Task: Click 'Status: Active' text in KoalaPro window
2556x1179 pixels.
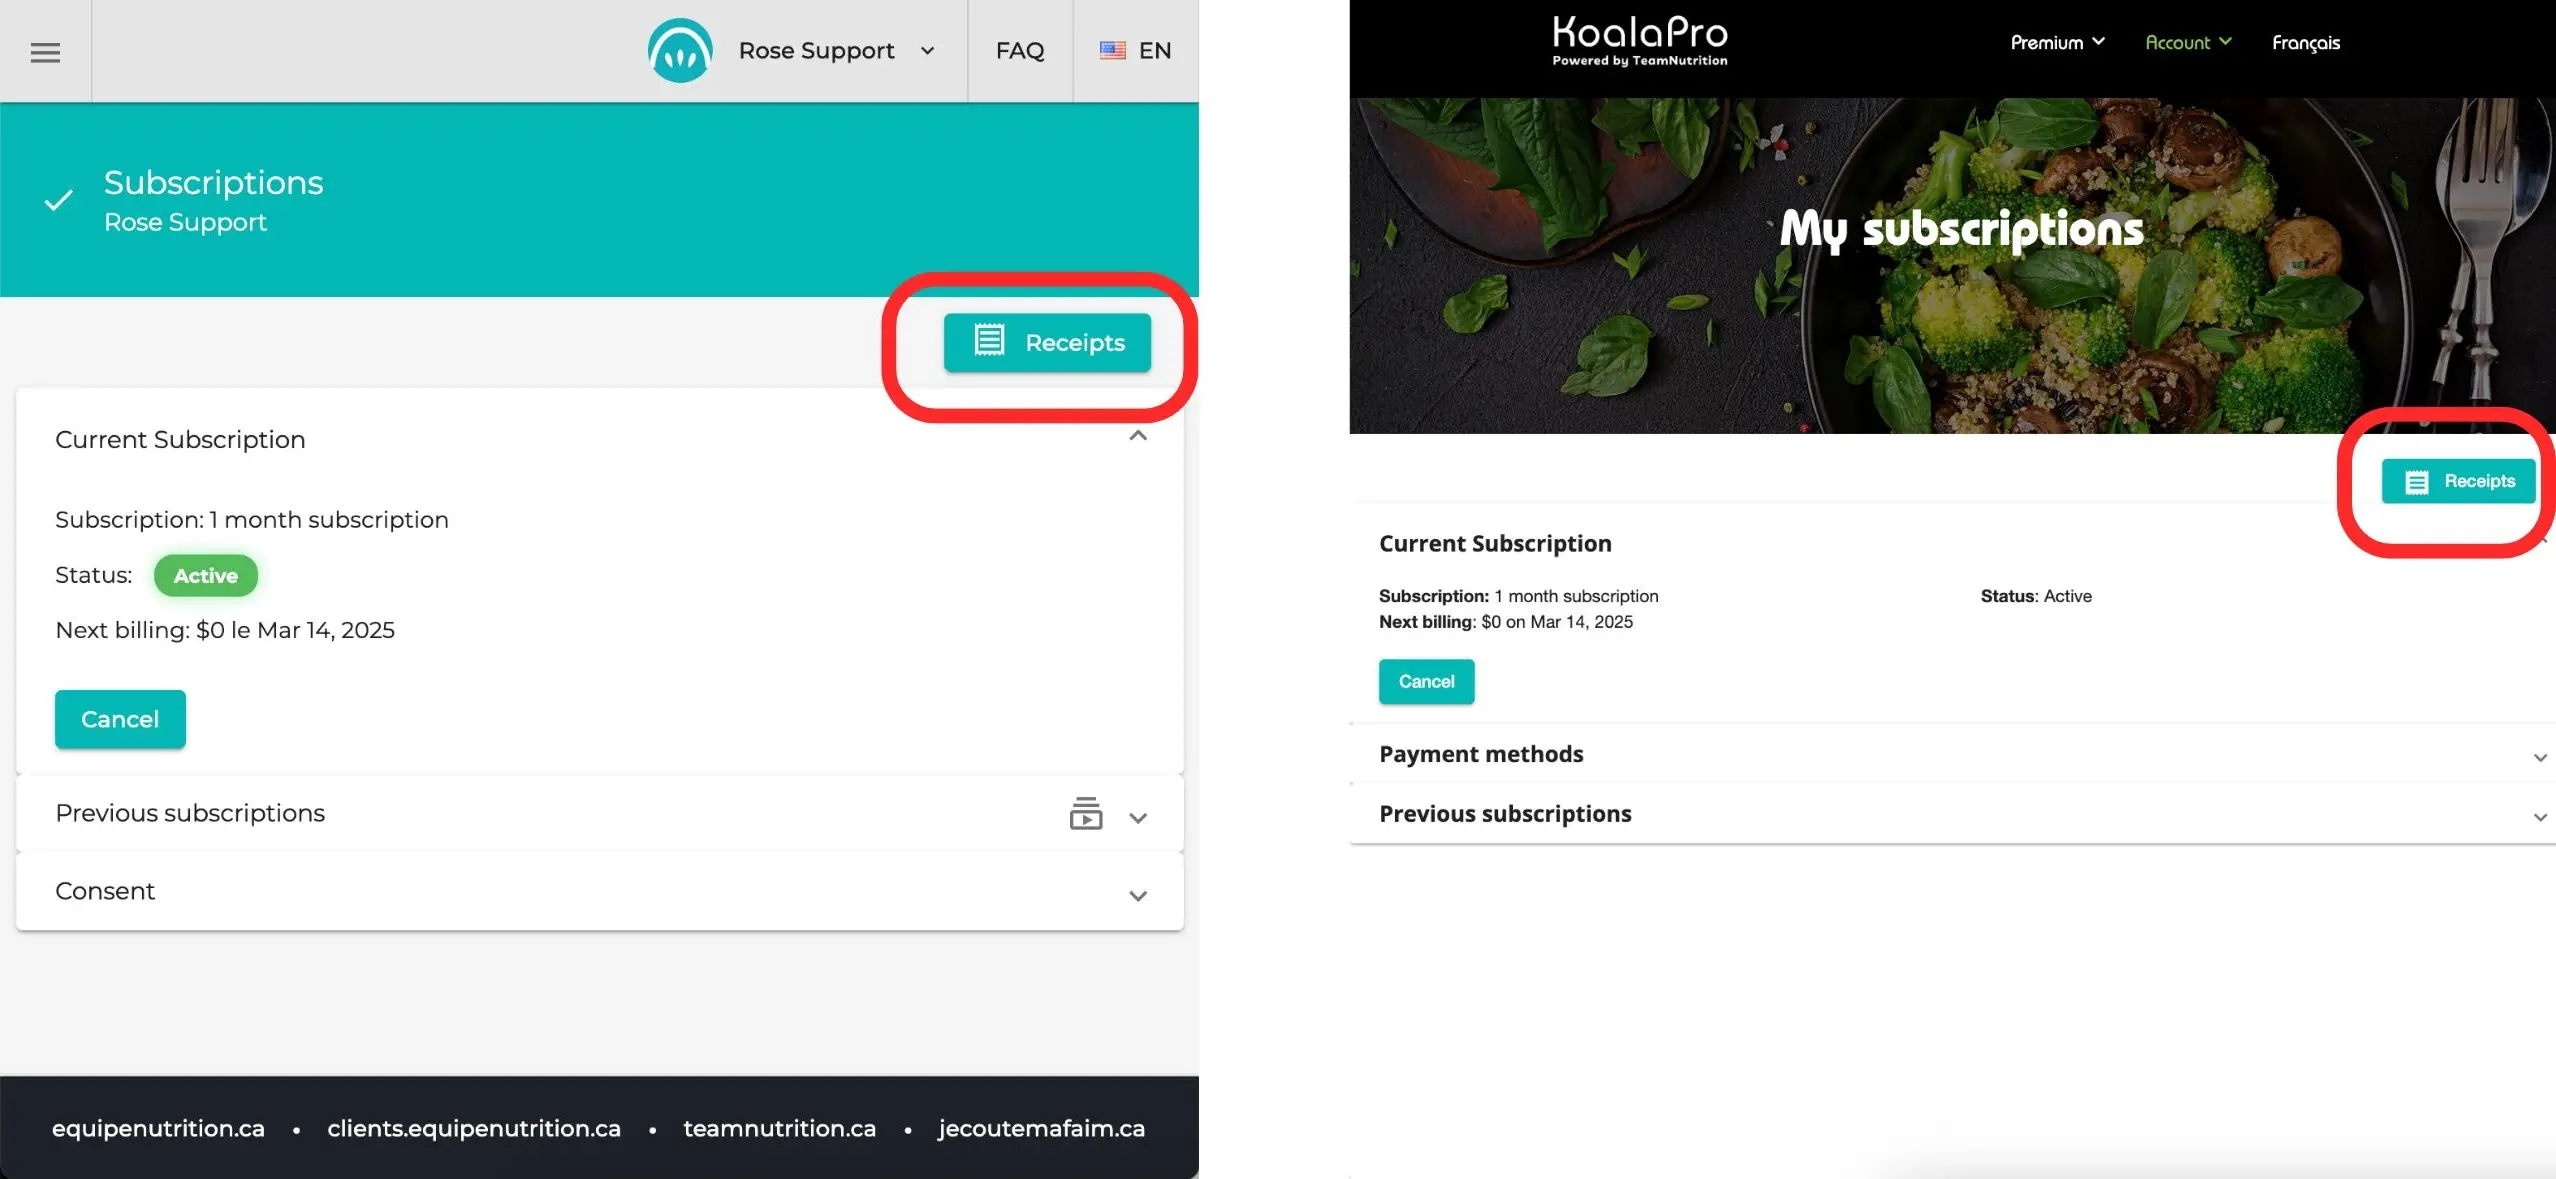Action: point(2036,596)
